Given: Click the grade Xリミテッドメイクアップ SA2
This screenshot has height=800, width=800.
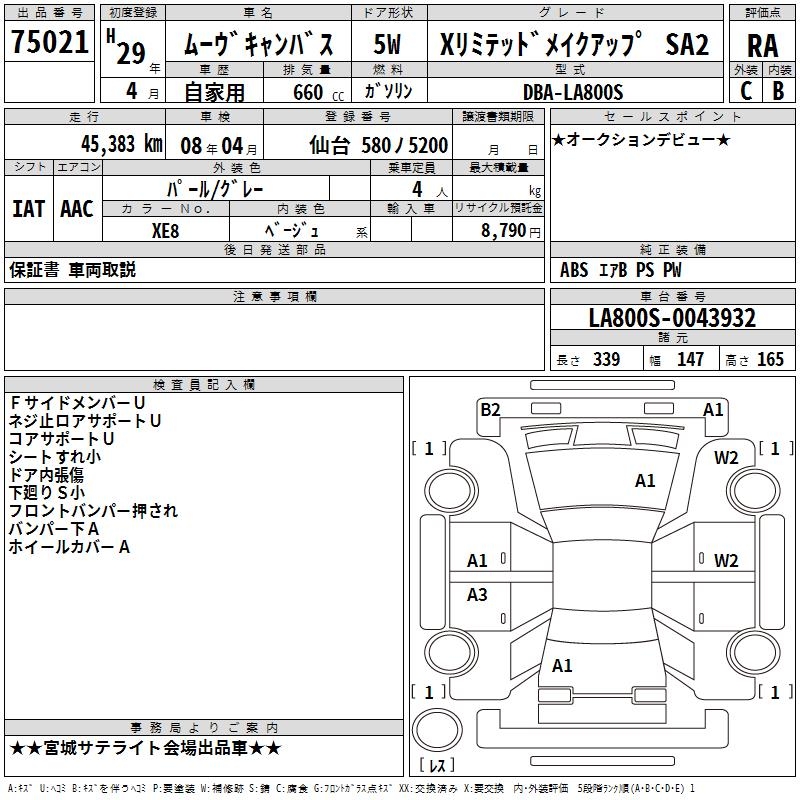Looking at the screenshot, I should (x=574, y=44).
